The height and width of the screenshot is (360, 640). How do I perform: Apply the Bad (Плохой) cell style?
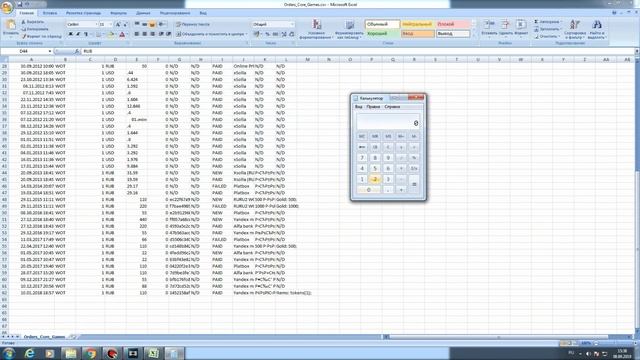tap(452, 24)
